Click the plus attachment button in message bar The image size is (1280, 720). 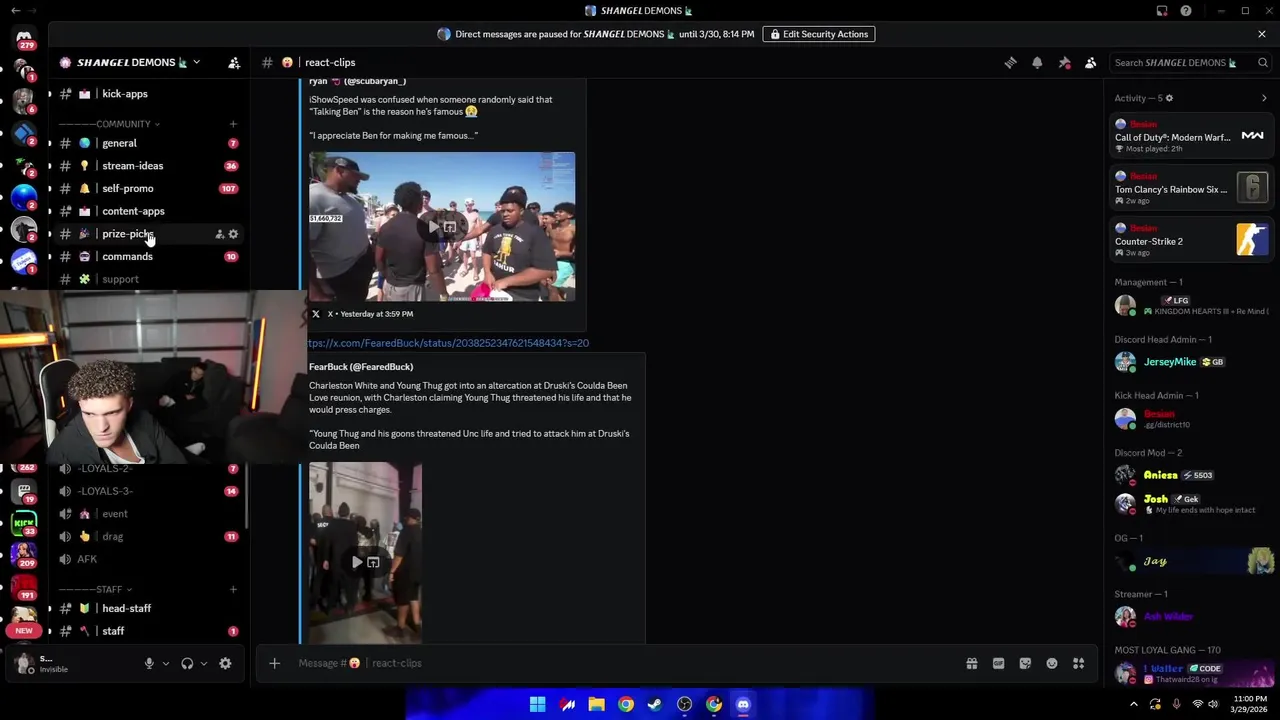click(x=274, y=663)
